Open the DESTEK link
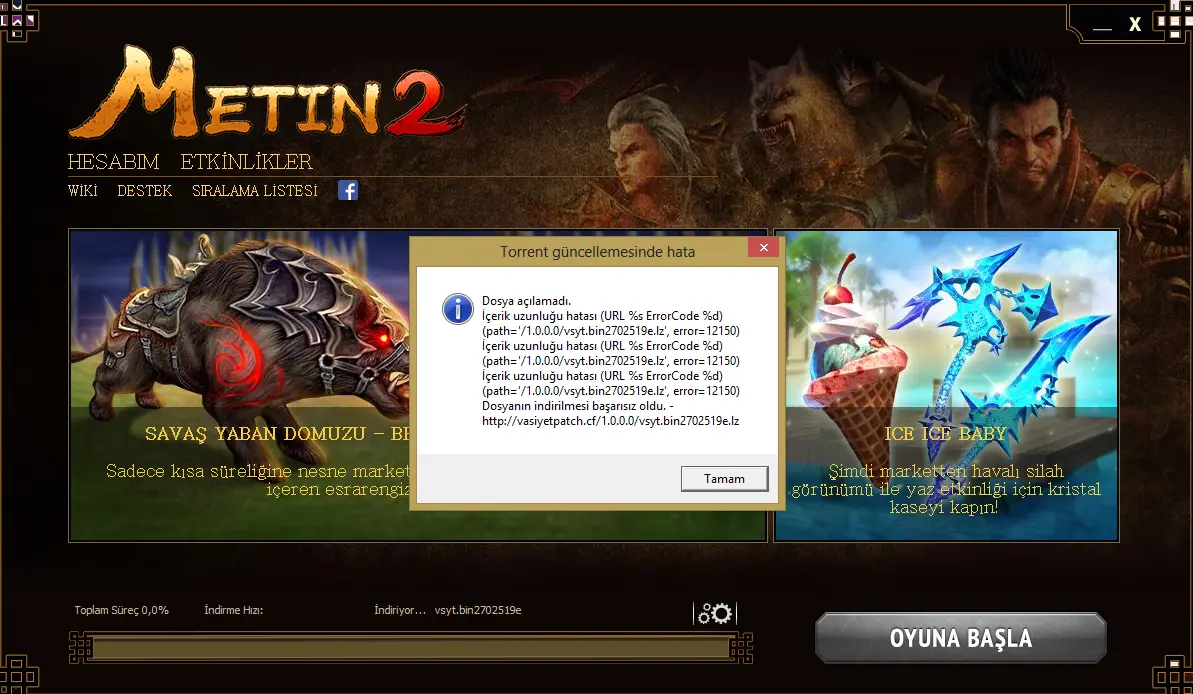Viewport: 1193px width, 694px height. [145, 190]
